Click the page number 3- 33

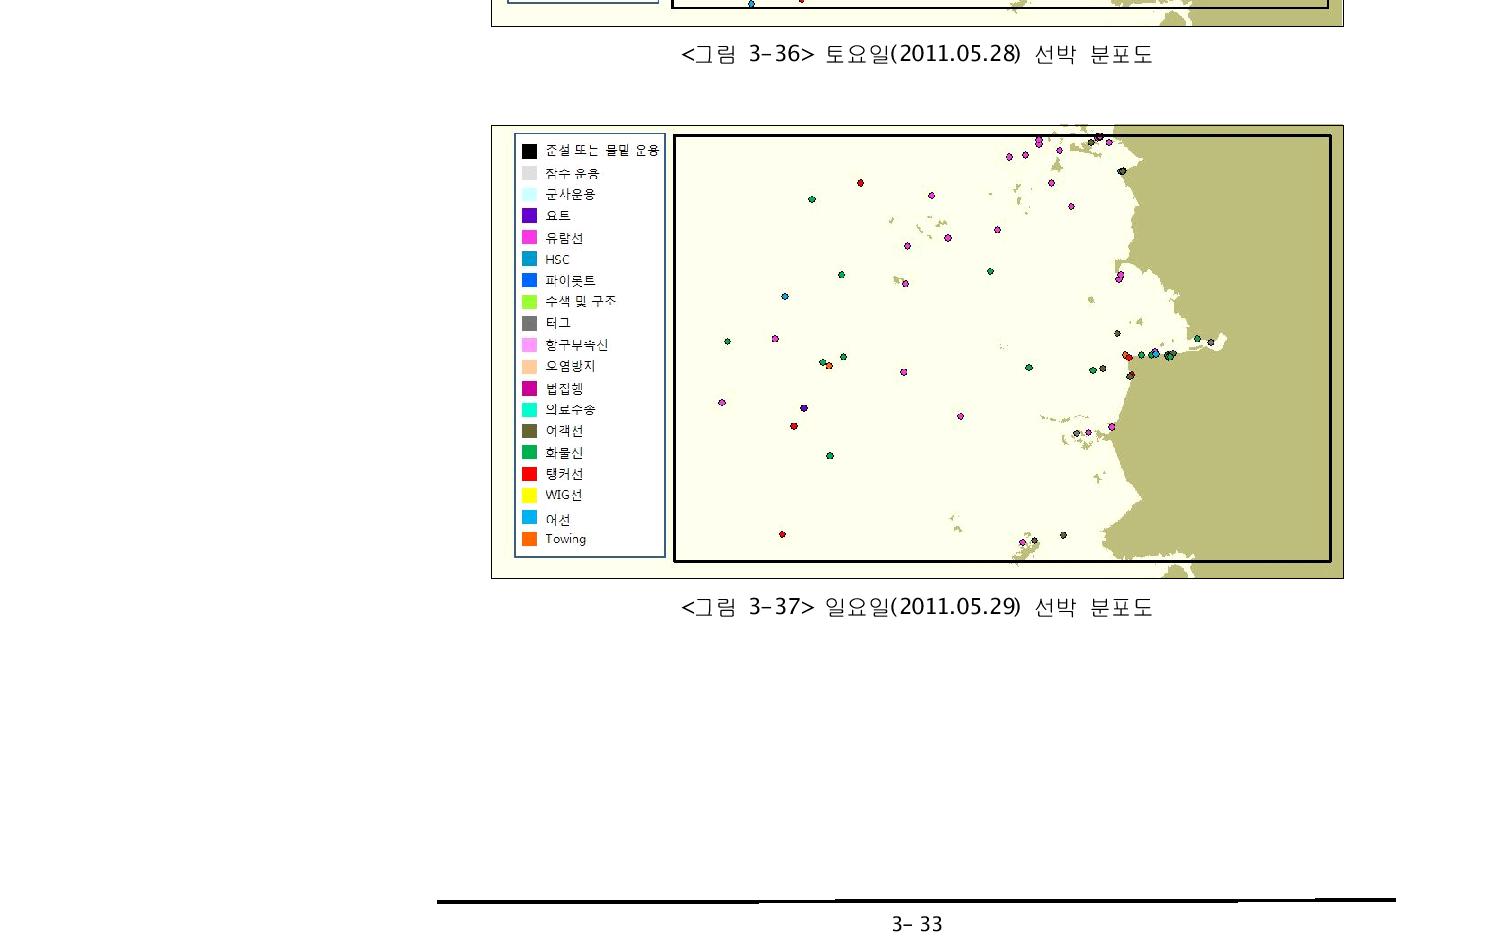(917, 925)
